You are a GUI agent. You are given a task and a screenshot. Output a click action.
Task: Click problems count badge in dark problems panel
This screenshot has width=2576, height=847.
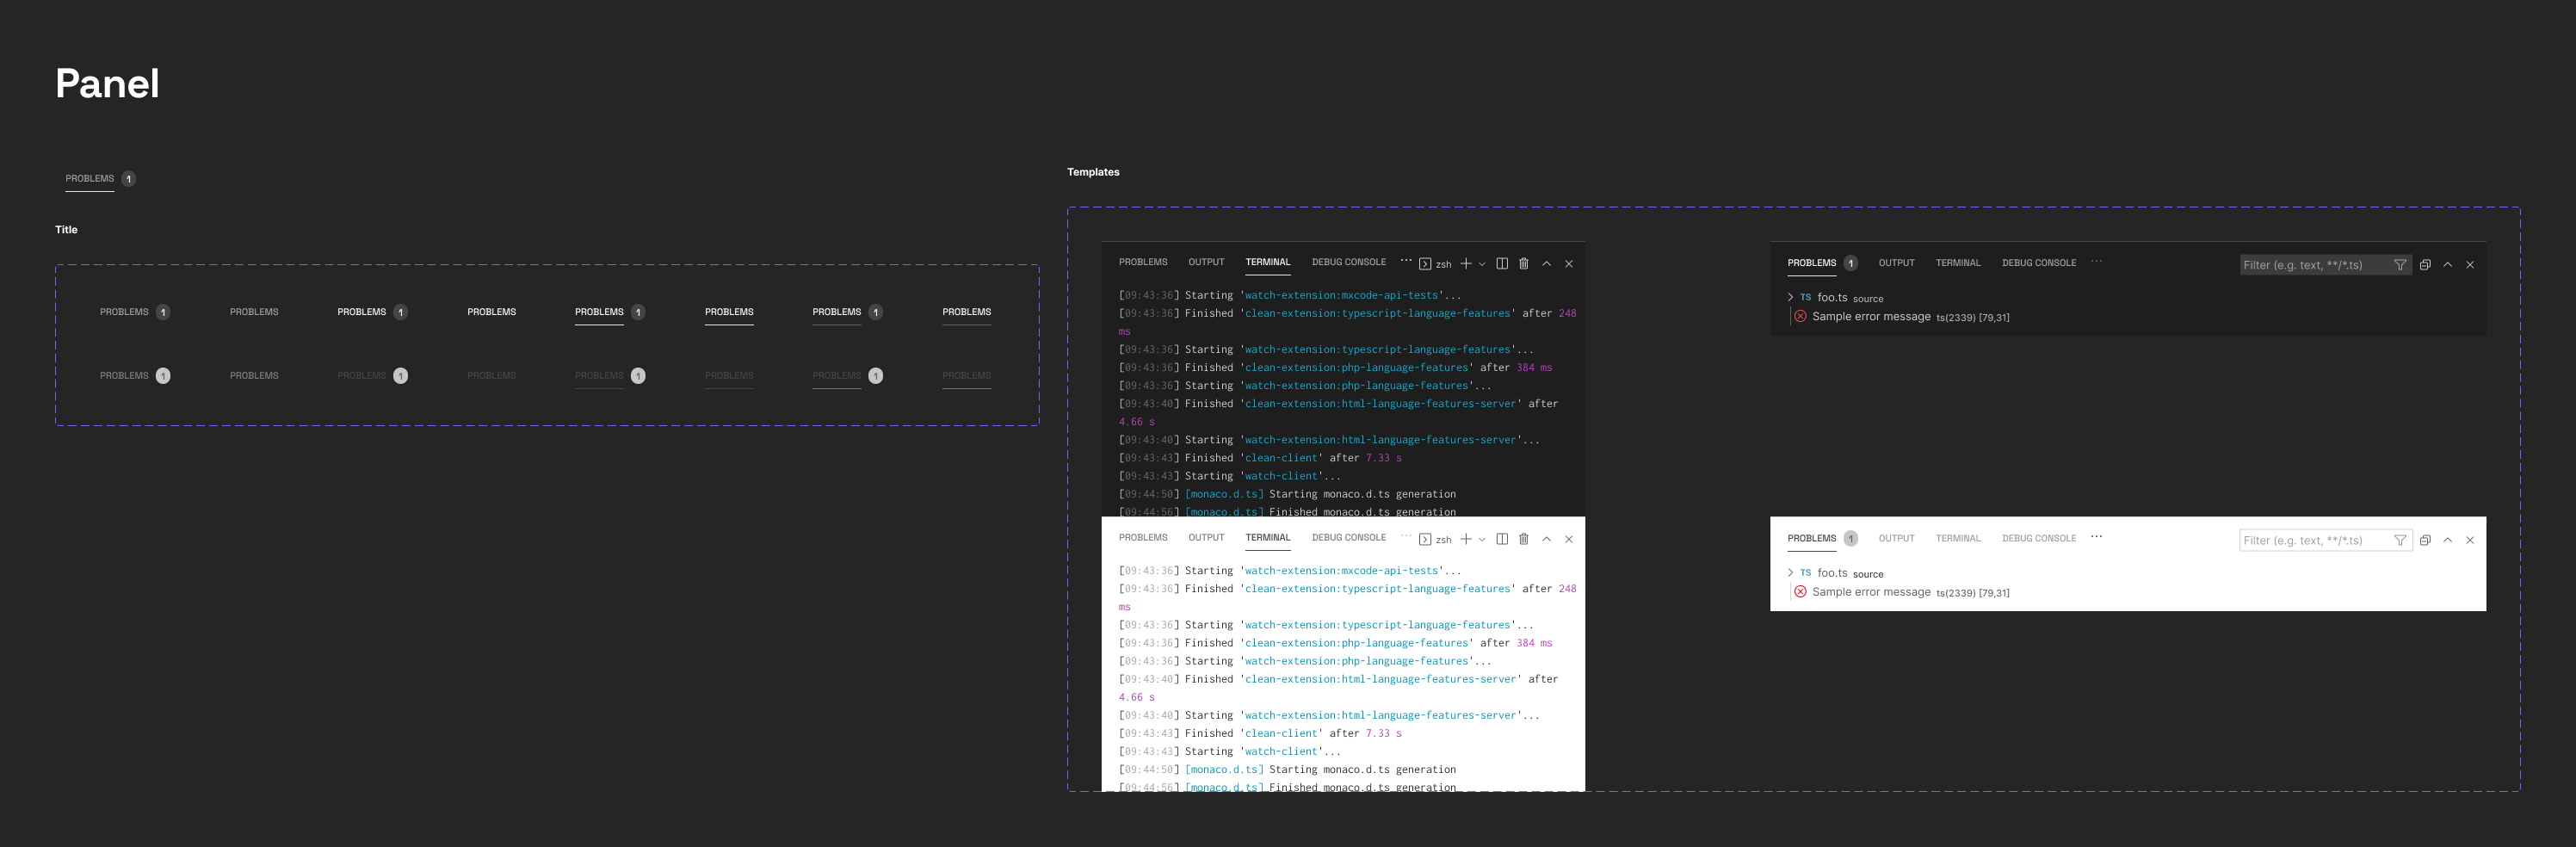click(1851, 263)
